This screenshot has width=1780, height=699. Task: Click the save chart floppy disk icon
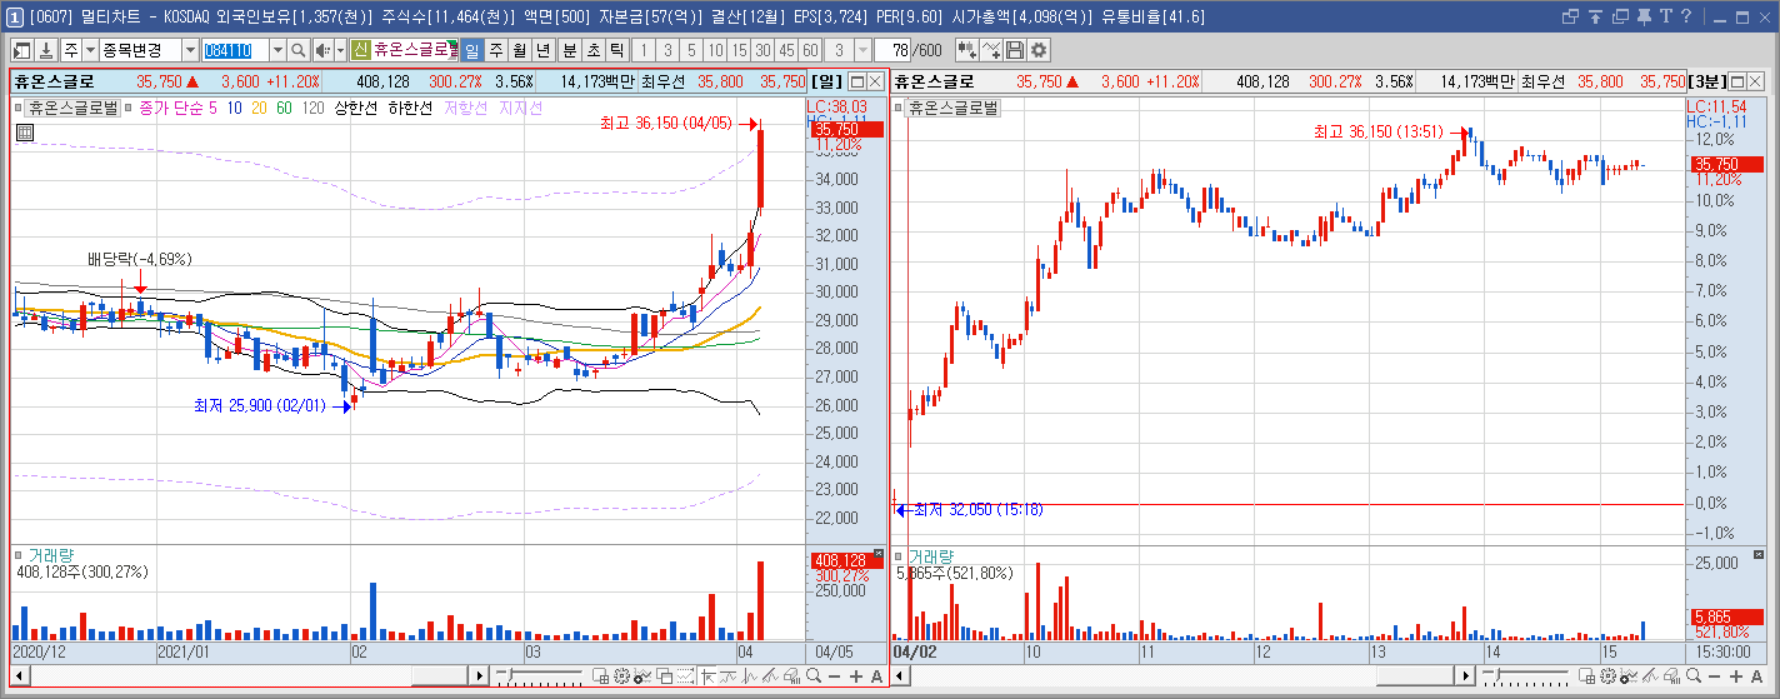[x=1015, y=50]
